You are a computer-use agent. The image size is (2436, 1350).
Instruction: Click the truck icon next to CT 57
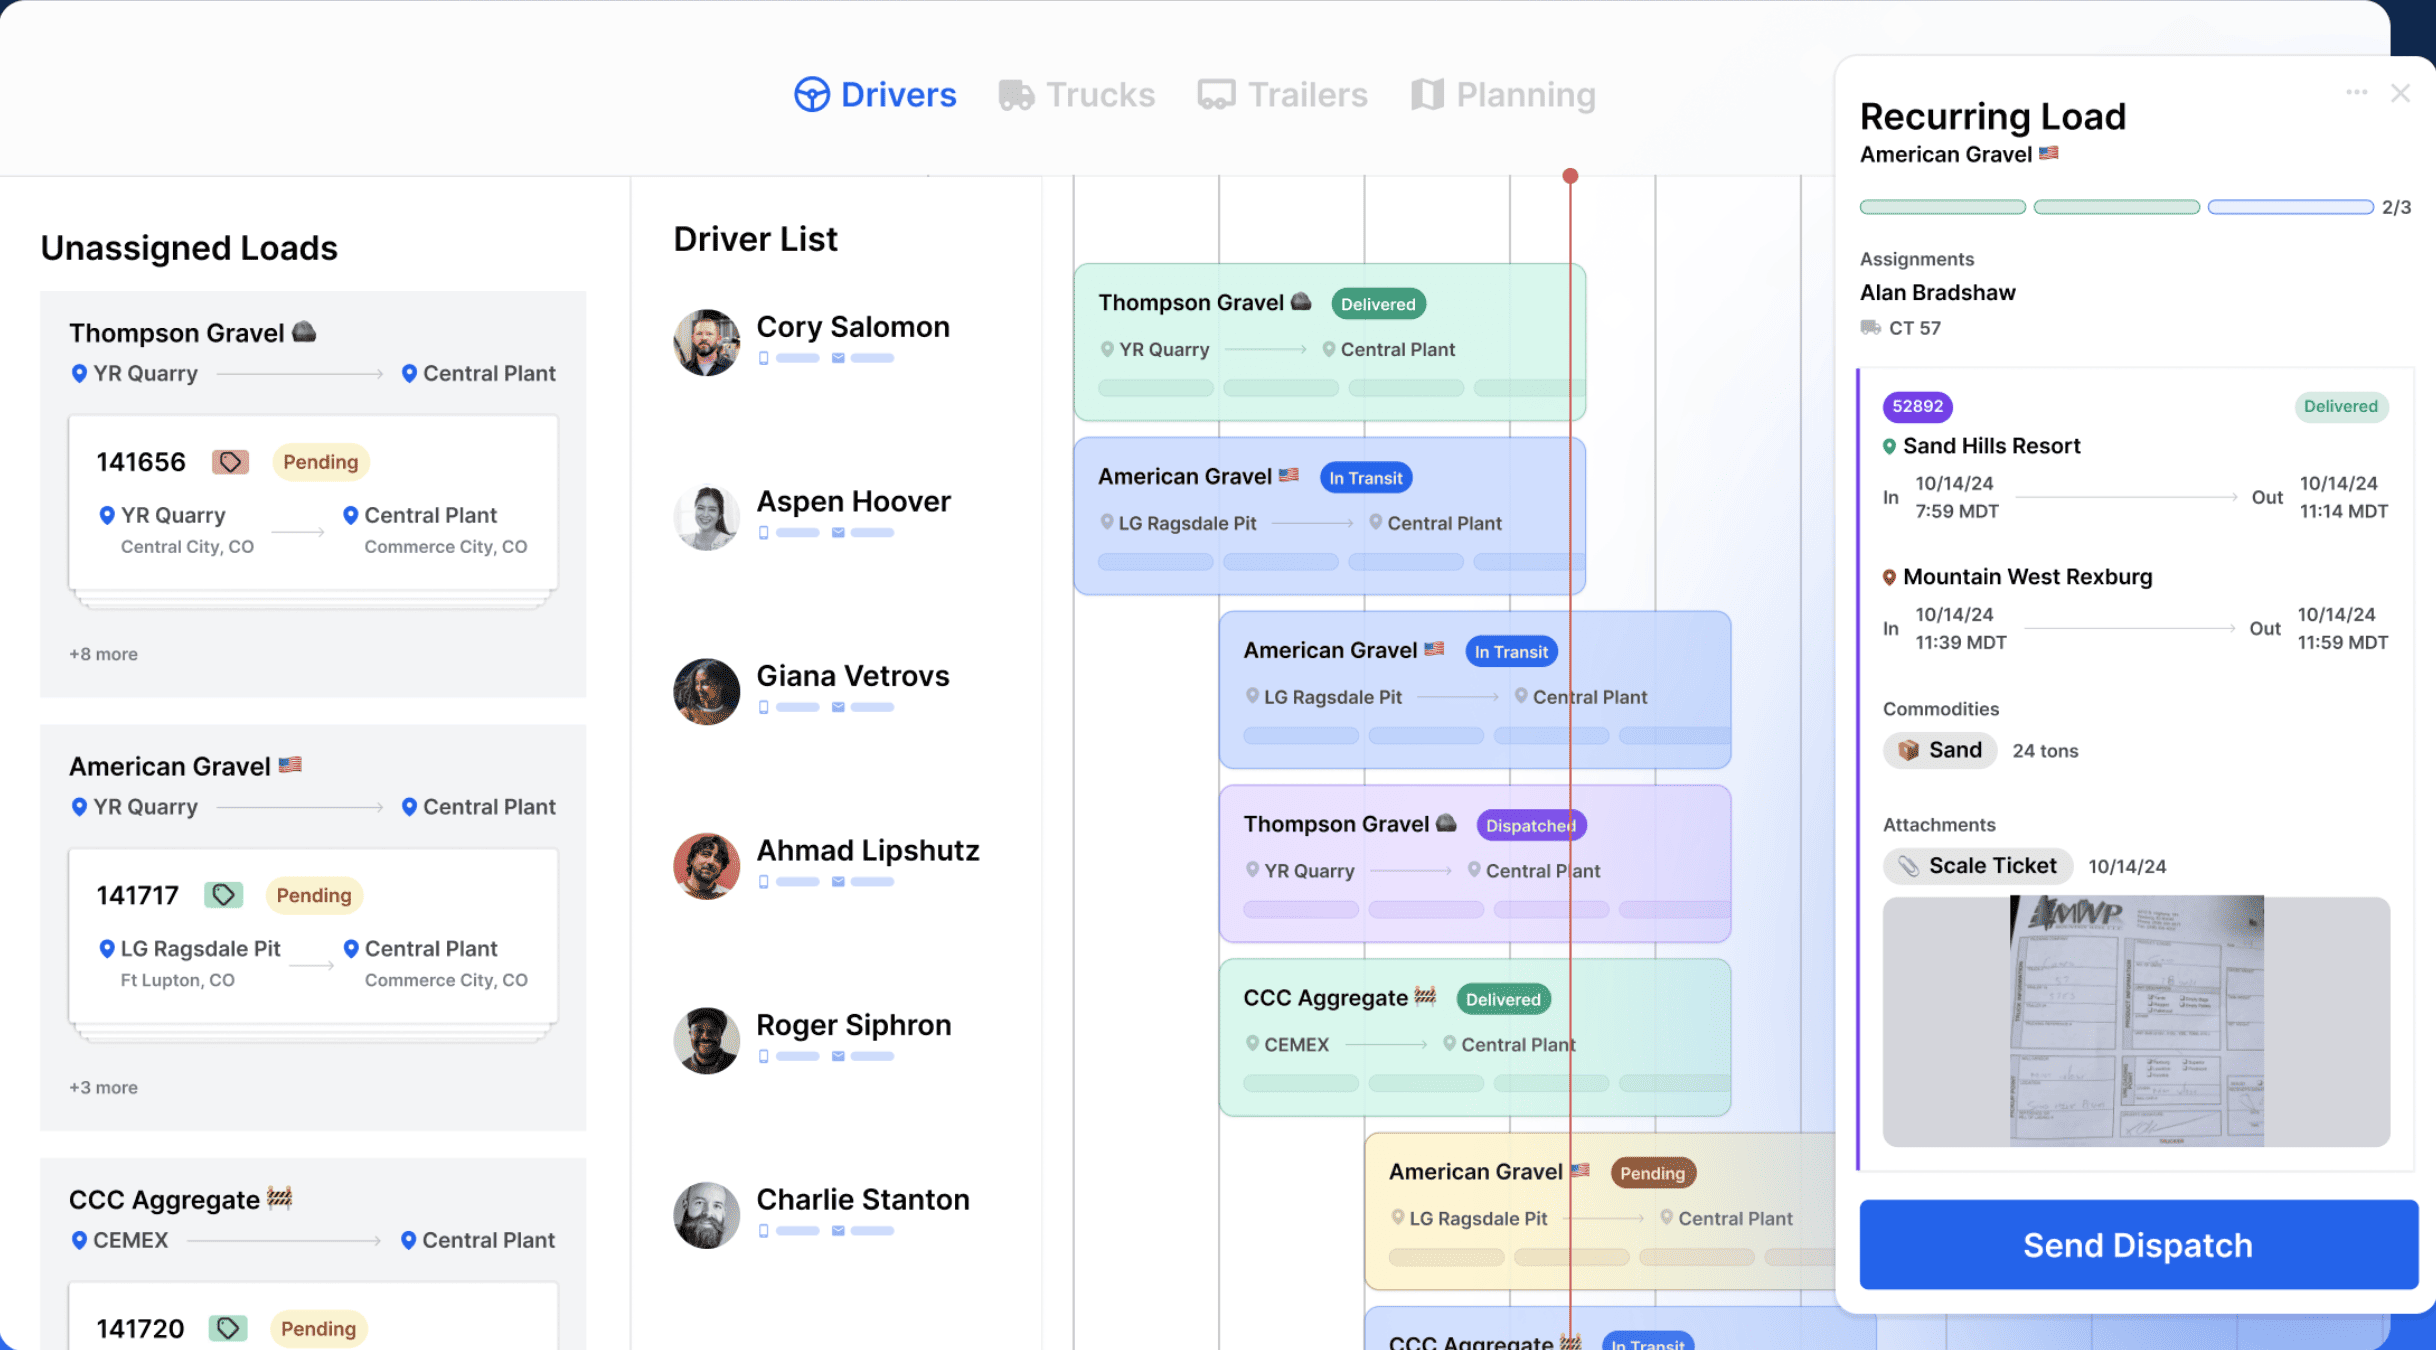pyautogui.click(x=1870, y=328)
